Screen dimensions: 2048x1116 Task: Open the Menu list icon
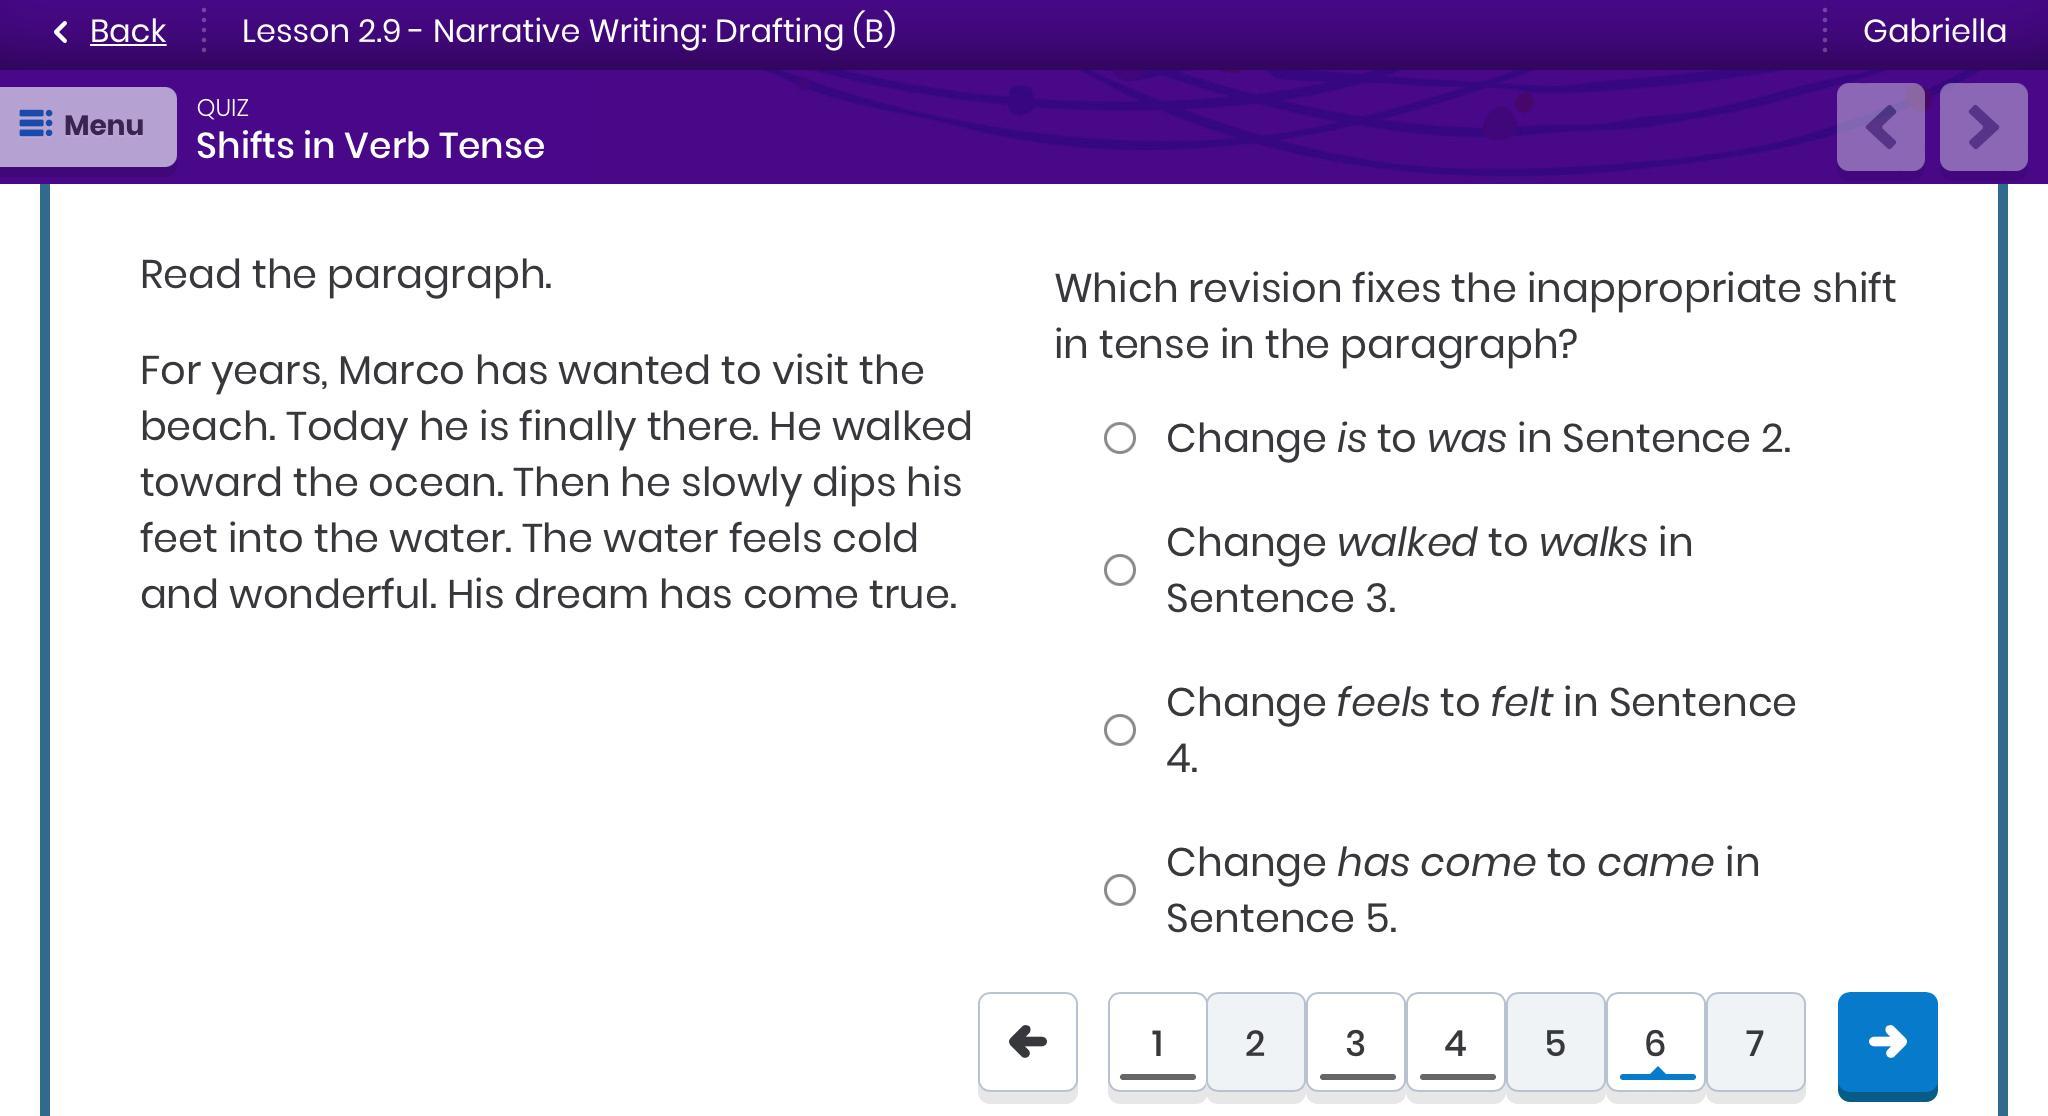point(36,125)
